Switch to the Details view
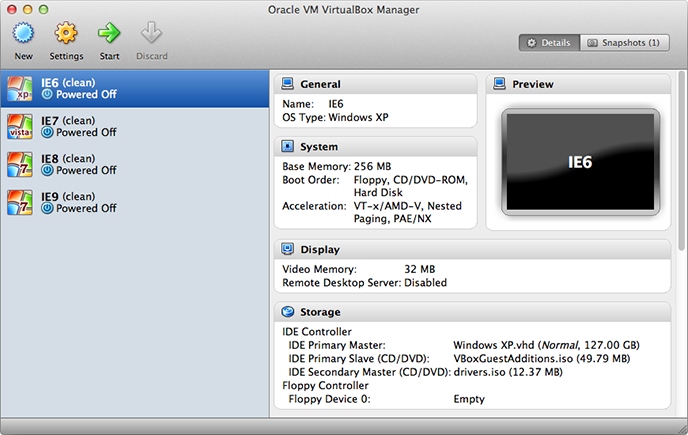This screenshot has height=435, width=688. [x=549, y=43]
